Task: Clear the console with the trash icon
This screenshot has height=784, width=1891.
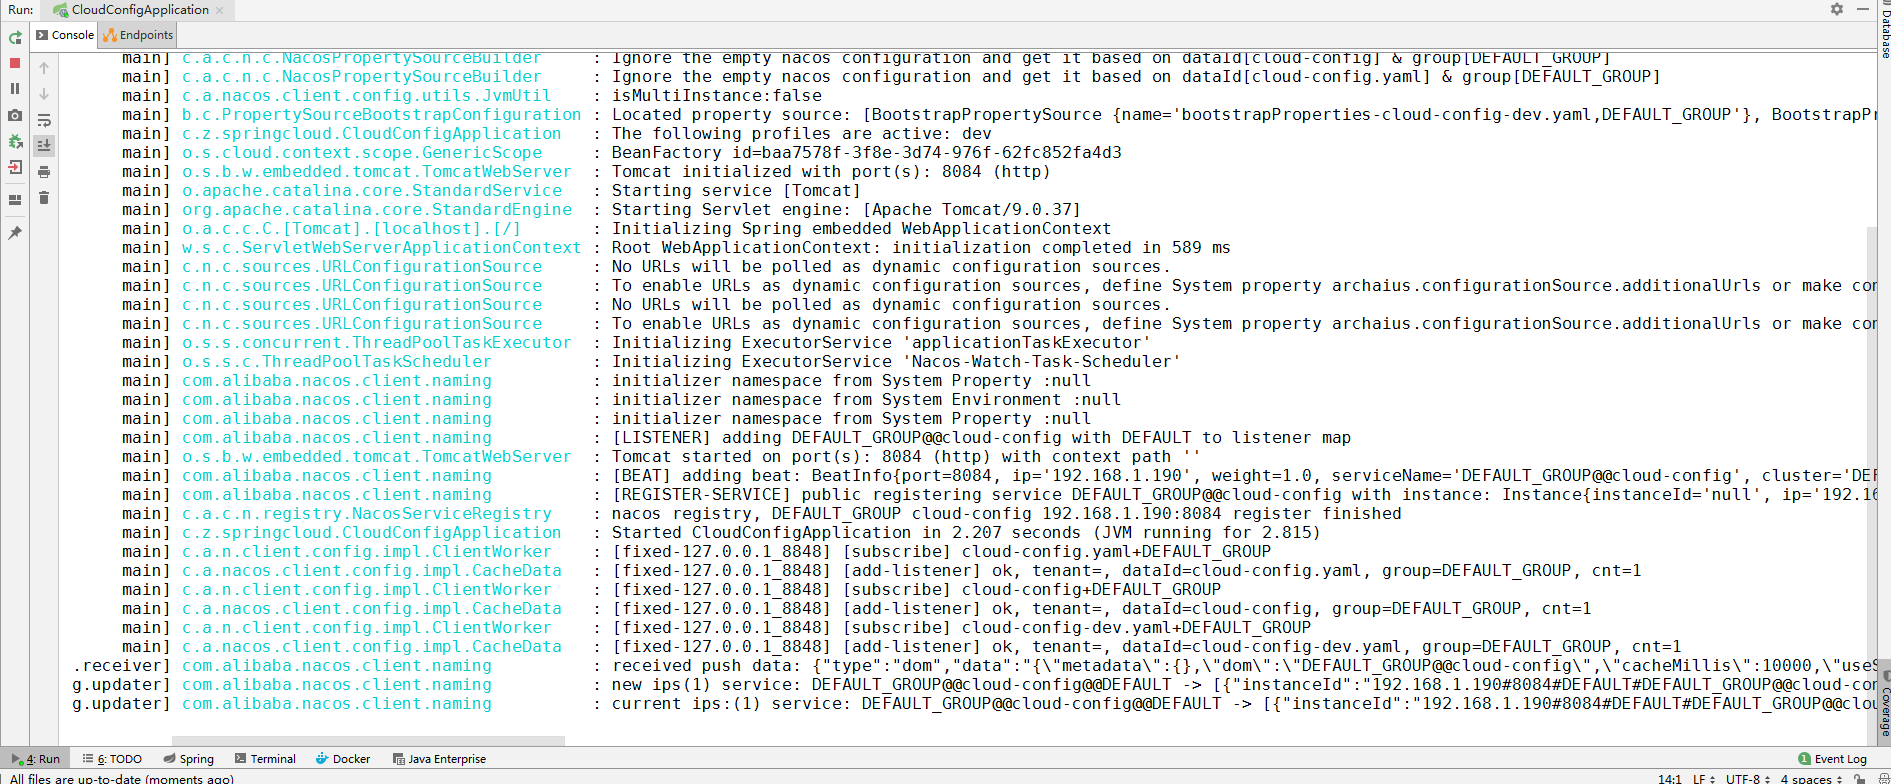Action: click(x=44, y=198)
